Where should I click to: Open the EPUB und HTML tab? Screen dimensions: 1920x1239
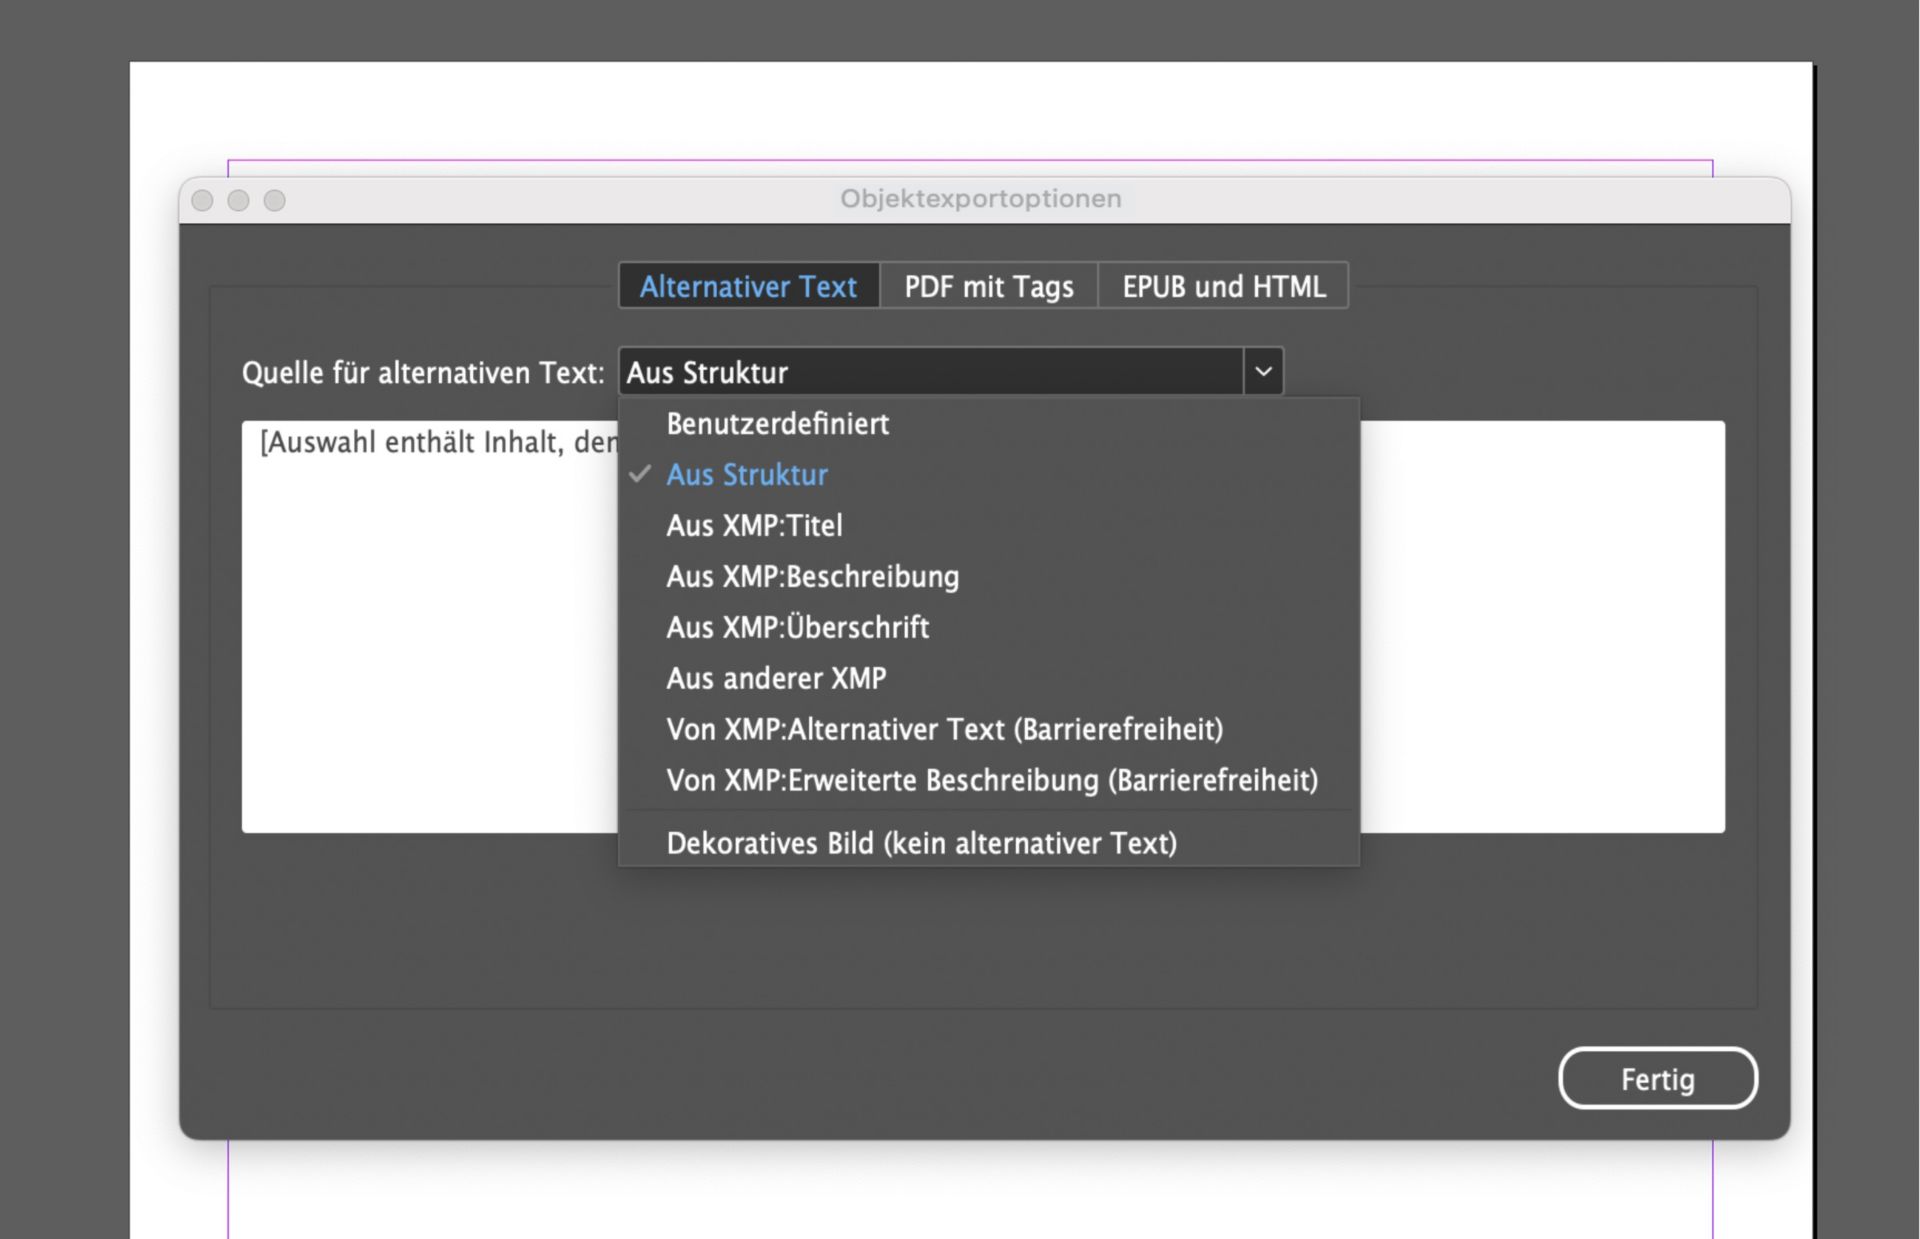coord(1224,286)
